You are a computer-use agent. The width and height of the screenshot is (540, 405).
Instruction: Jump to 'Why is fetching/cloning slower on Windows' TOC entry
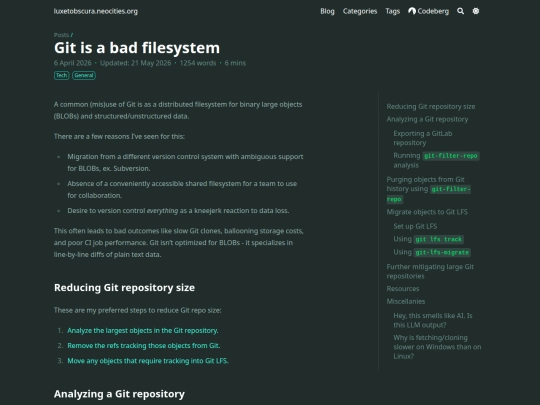point(437,347)
